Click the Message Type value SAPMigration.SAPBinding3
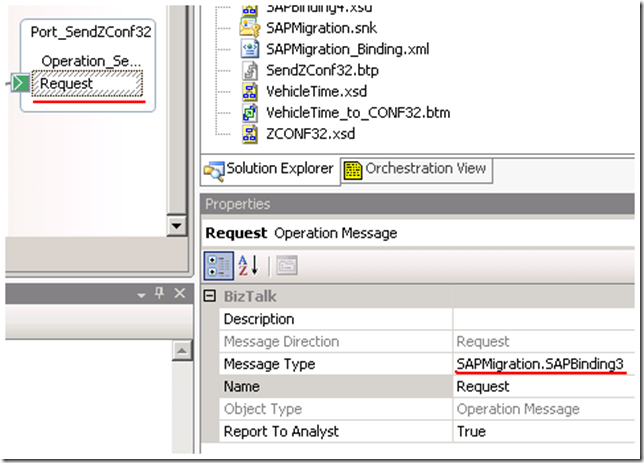Screen dimensions: 644x463 [x=544, y=364]
